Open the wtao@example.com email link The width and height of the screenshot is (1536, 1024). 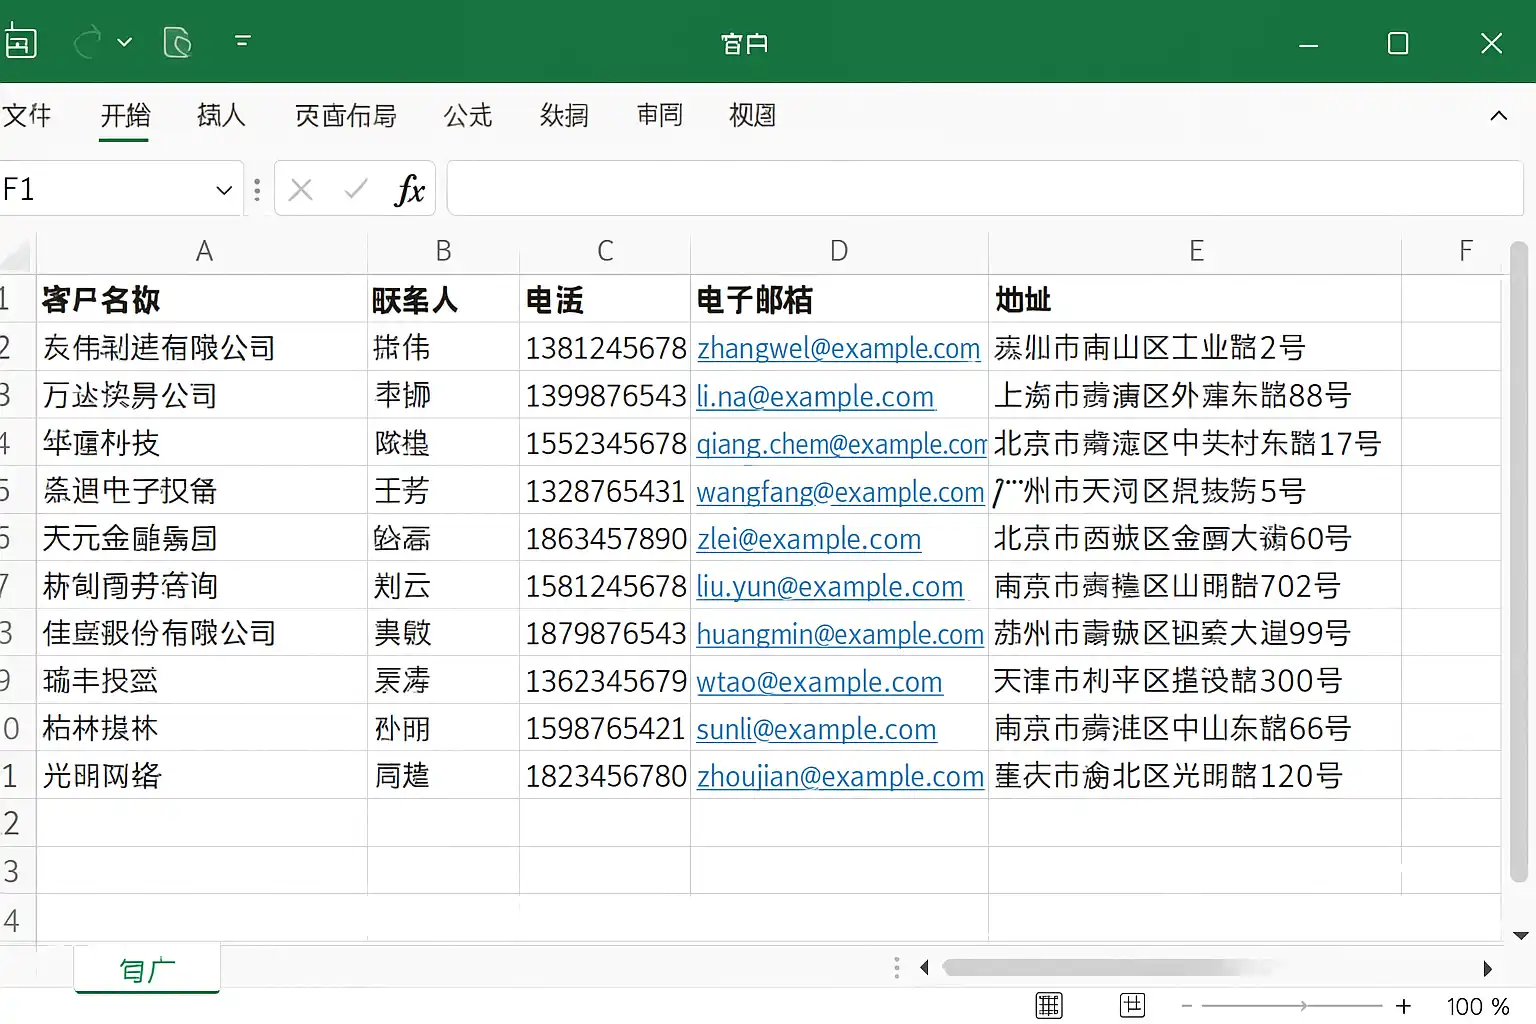[x=819, y=682]
